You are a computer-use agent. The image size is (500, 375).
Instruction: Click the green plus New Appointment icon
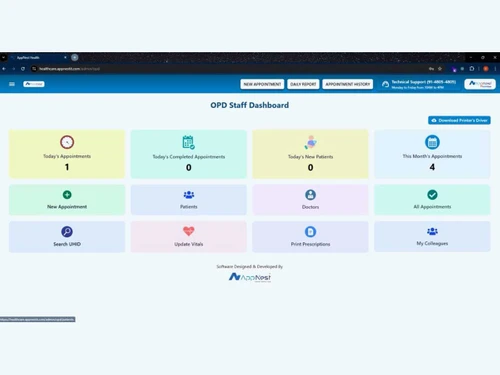pos(67,195)
